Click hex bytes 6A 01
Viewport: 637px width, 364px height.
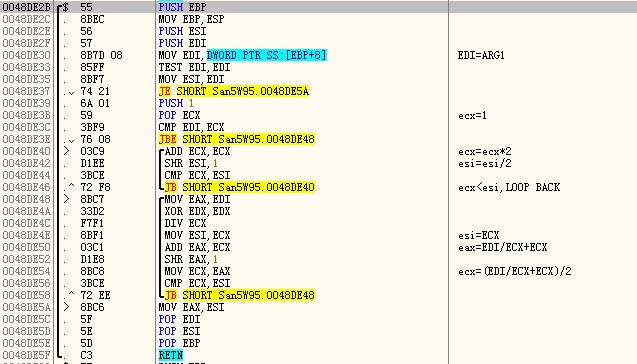click(95, 103)
